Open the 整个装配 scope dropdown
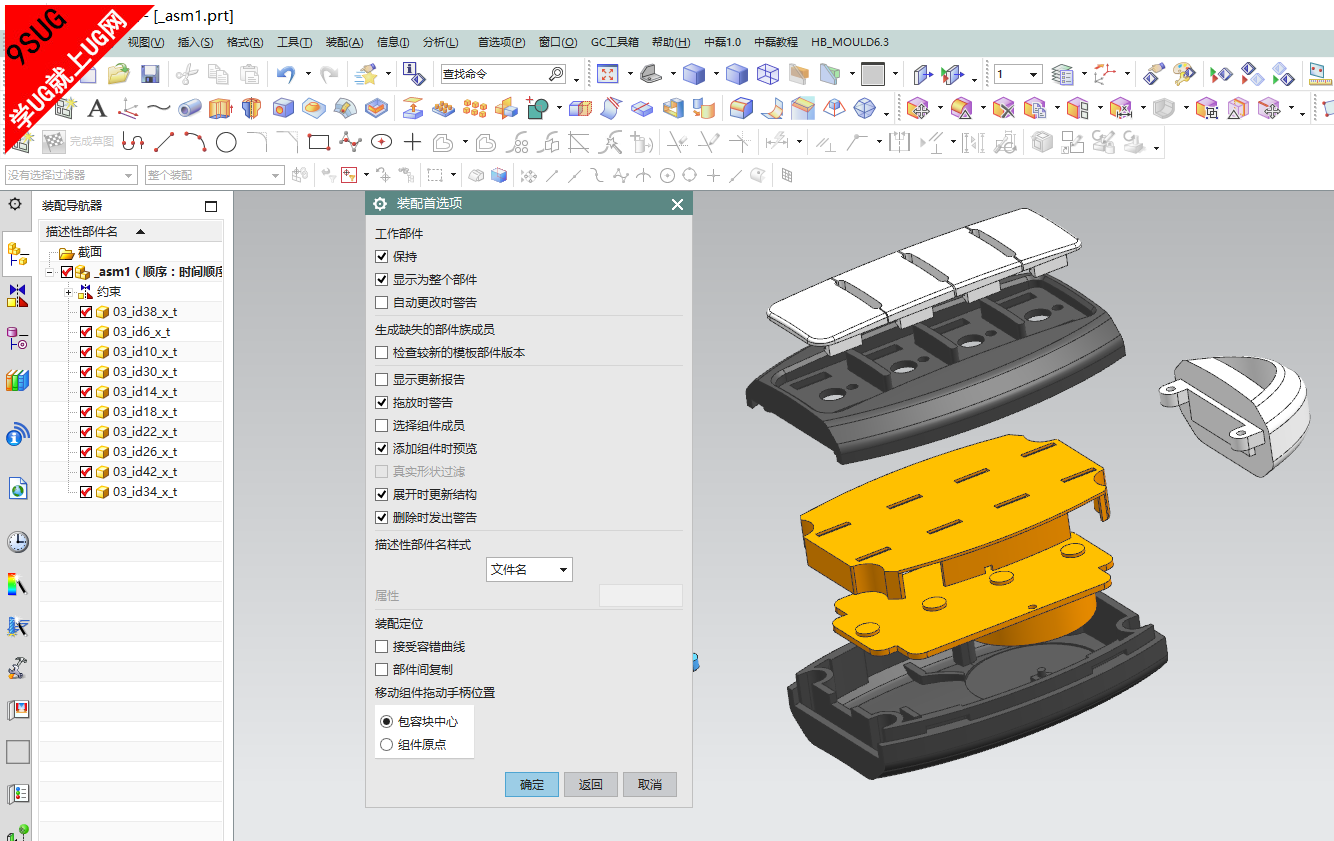Viewport: 1334px width, 841px height. [x=215, y=175]
